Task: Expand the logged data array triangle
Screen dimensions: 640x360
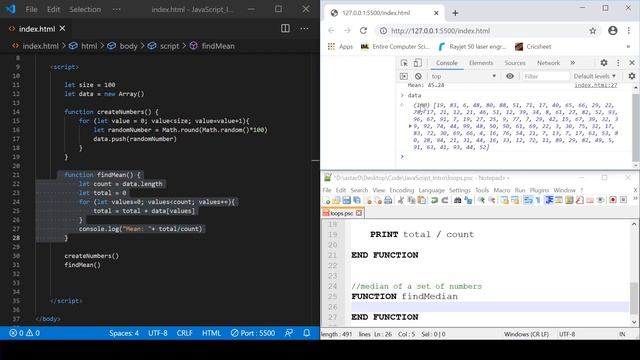Action: (410, 127)
